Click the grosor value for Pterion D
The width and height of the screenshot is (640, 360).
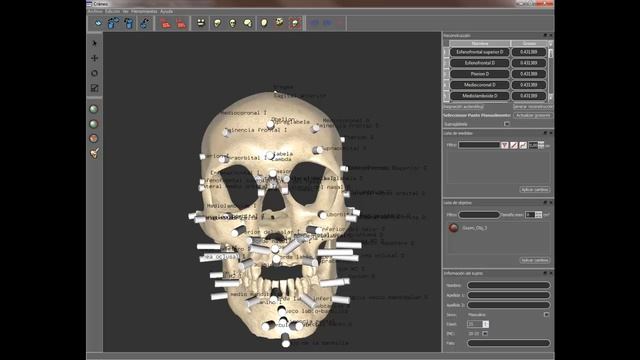tap(529, 74)
